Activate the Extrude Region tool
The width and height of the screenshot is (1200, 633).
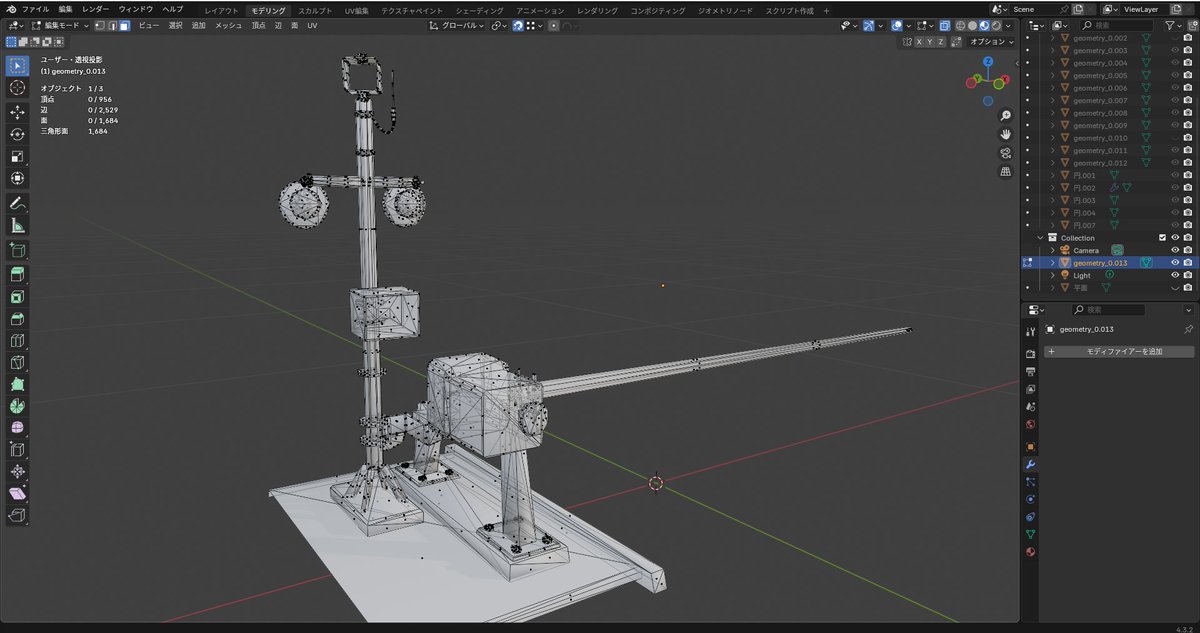tap(17, 274)
